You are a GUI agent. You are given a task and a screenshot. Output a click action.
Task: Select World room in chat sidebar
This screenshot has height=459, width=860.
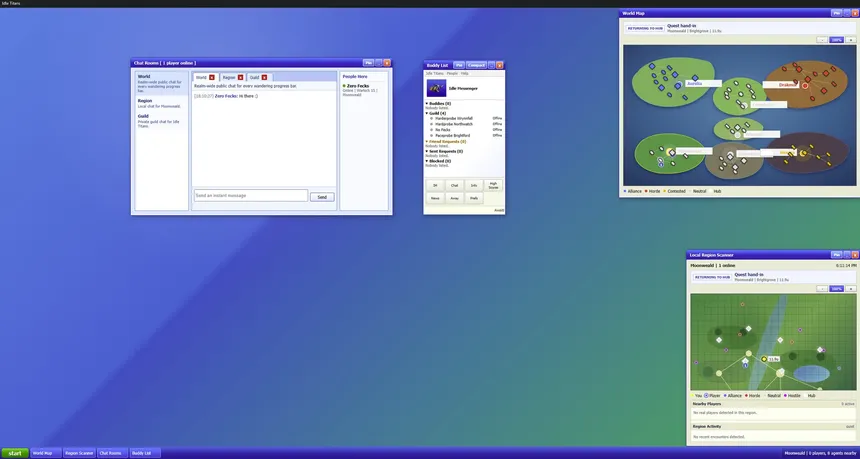[x=161, y=83]
